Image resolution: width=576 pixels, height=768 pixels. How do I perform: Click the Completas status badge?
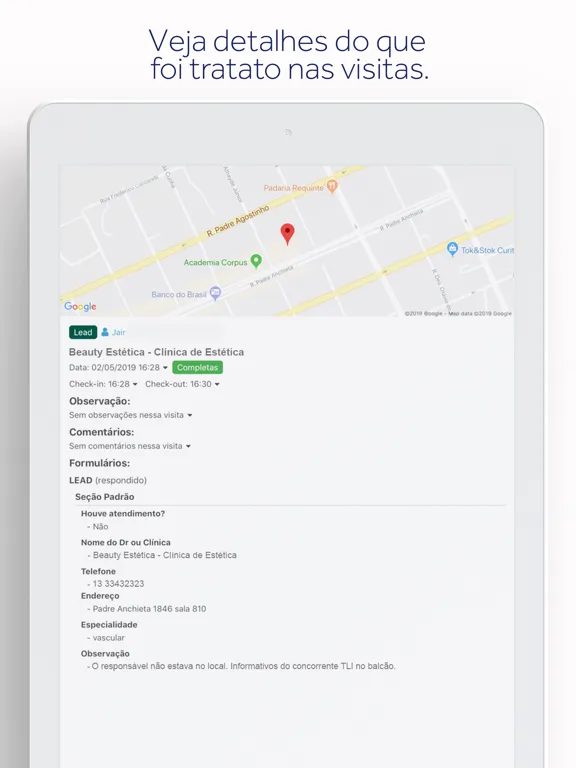click(197, 367)
